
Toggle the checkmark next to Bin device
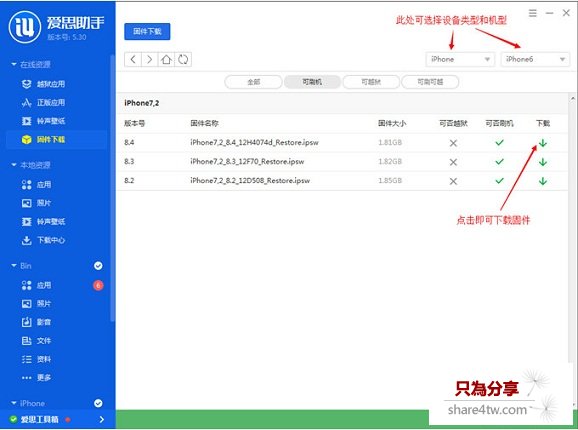[x=98, y=266]
